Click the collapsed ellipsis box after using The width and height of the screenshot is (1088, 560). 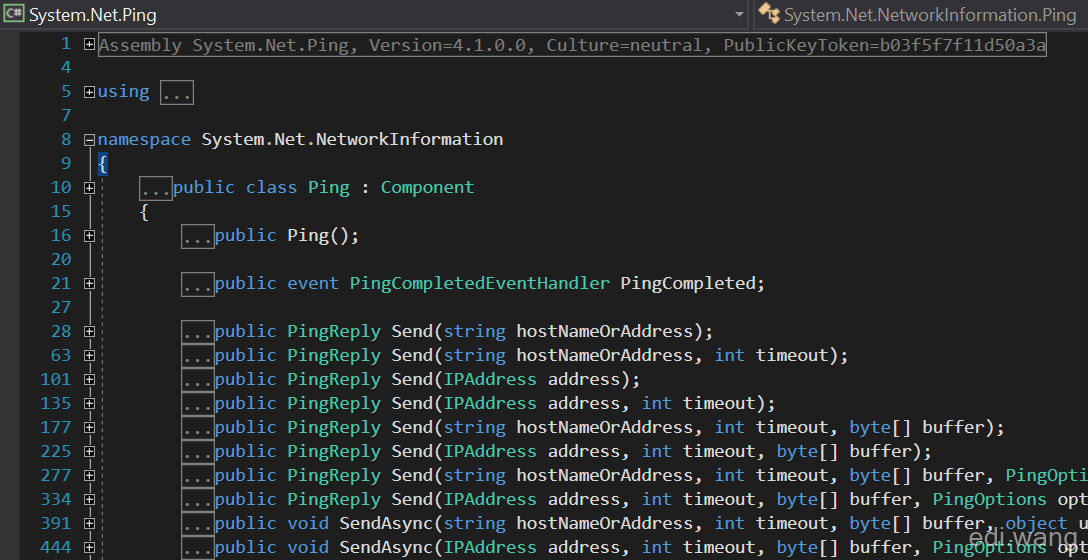[x=177, y=92]
